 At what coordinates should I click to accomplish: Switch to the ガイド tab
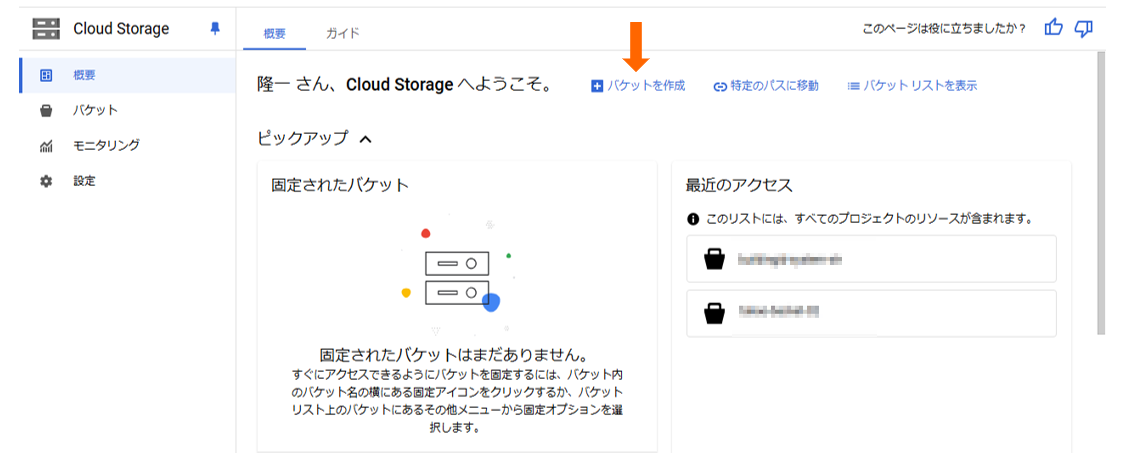point(342,33)
